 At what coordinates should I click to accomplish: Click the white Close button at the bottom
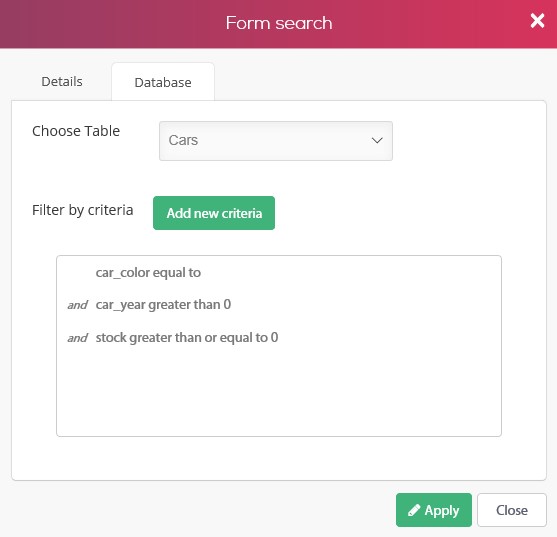click(512, 510)
